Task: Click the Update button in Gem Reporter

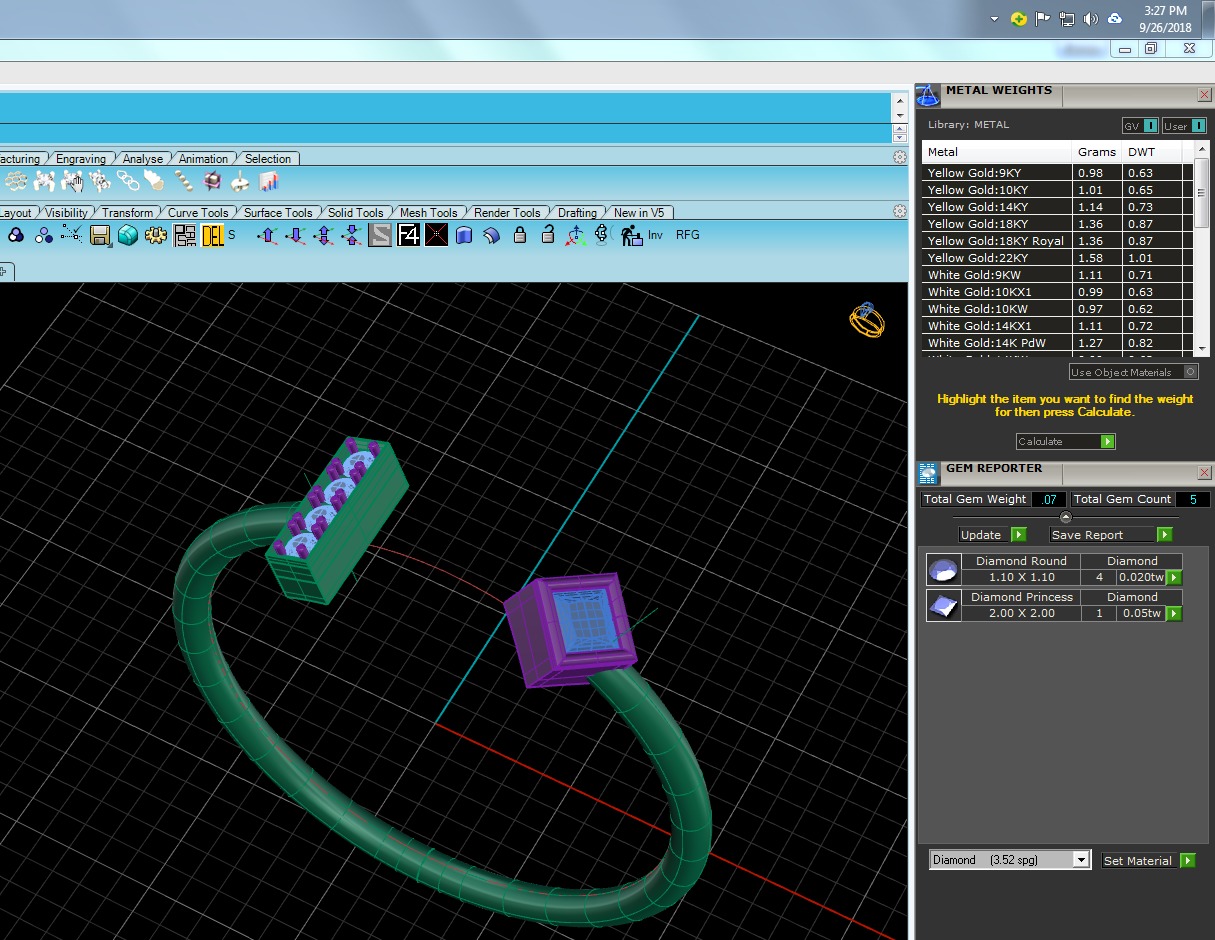Action: (x=993, y=535)
